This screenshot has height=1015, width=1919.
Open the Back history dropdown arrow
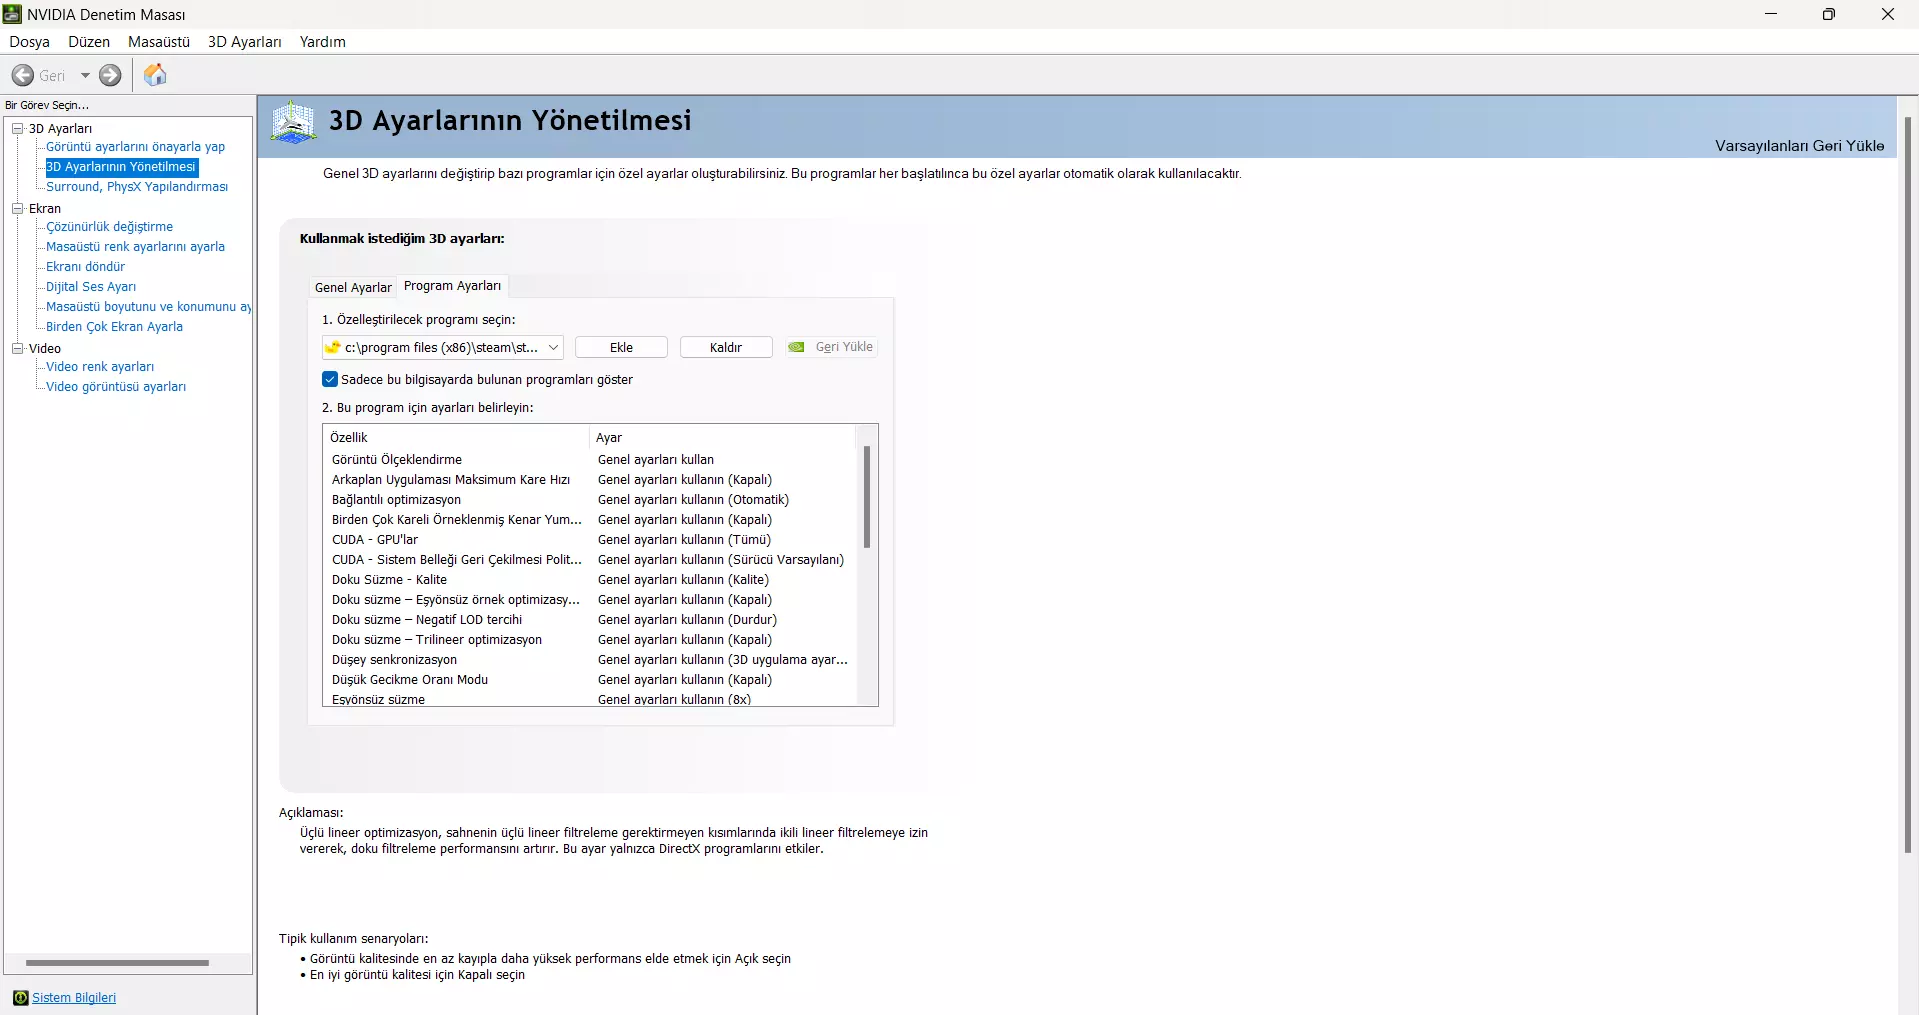click(x=85, y=75)
